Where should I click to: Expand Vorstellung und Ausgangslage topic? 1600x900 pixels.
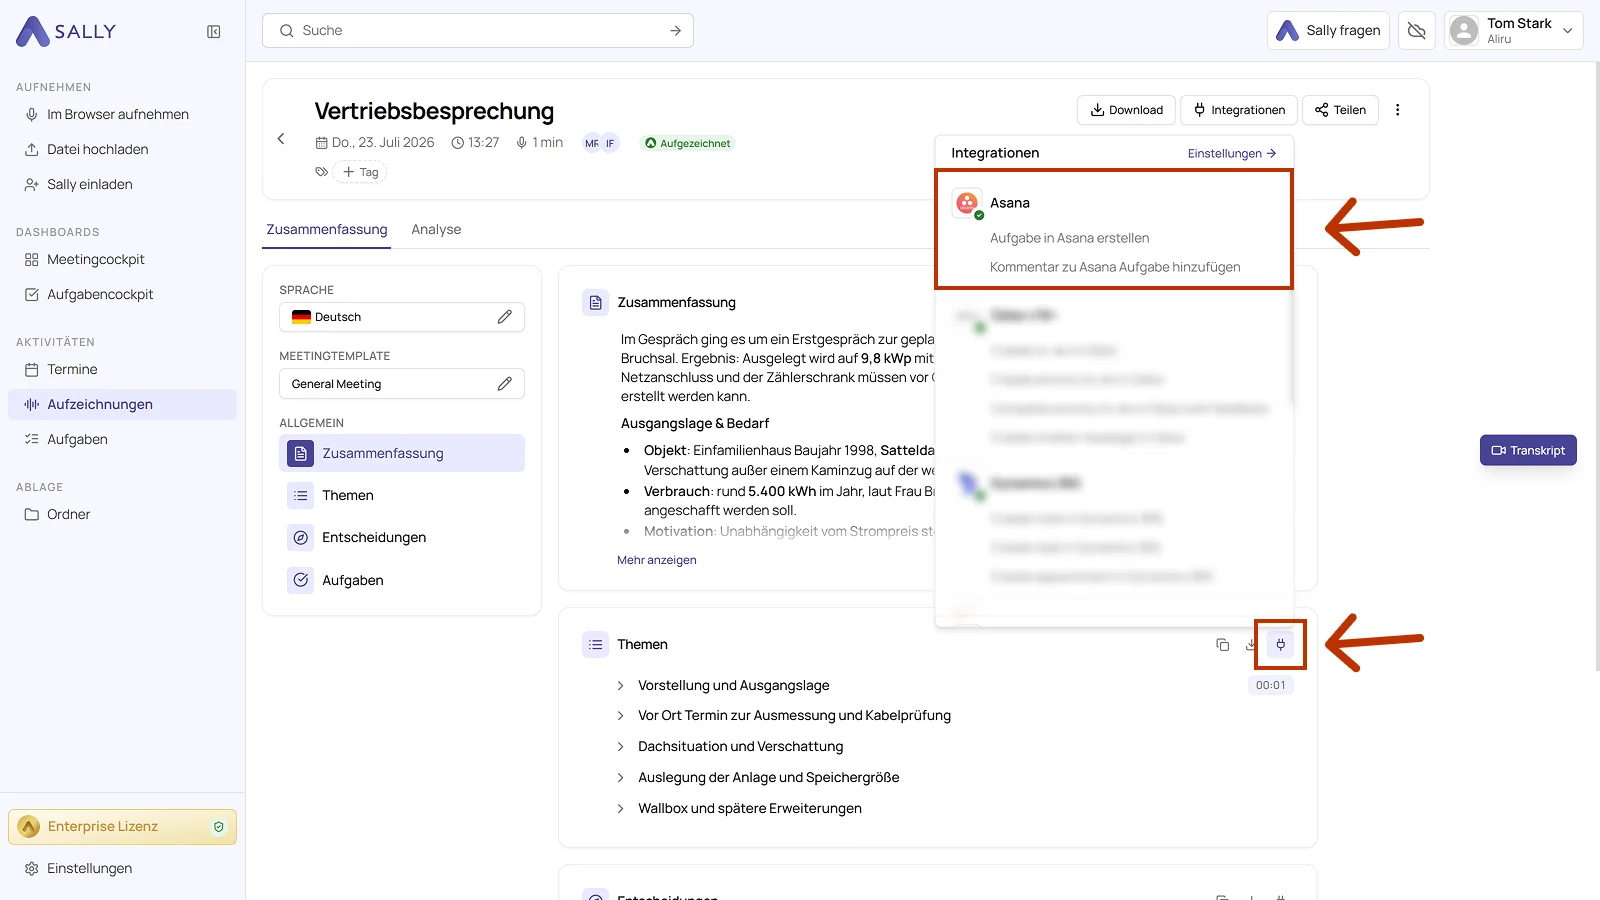[734, 686]
